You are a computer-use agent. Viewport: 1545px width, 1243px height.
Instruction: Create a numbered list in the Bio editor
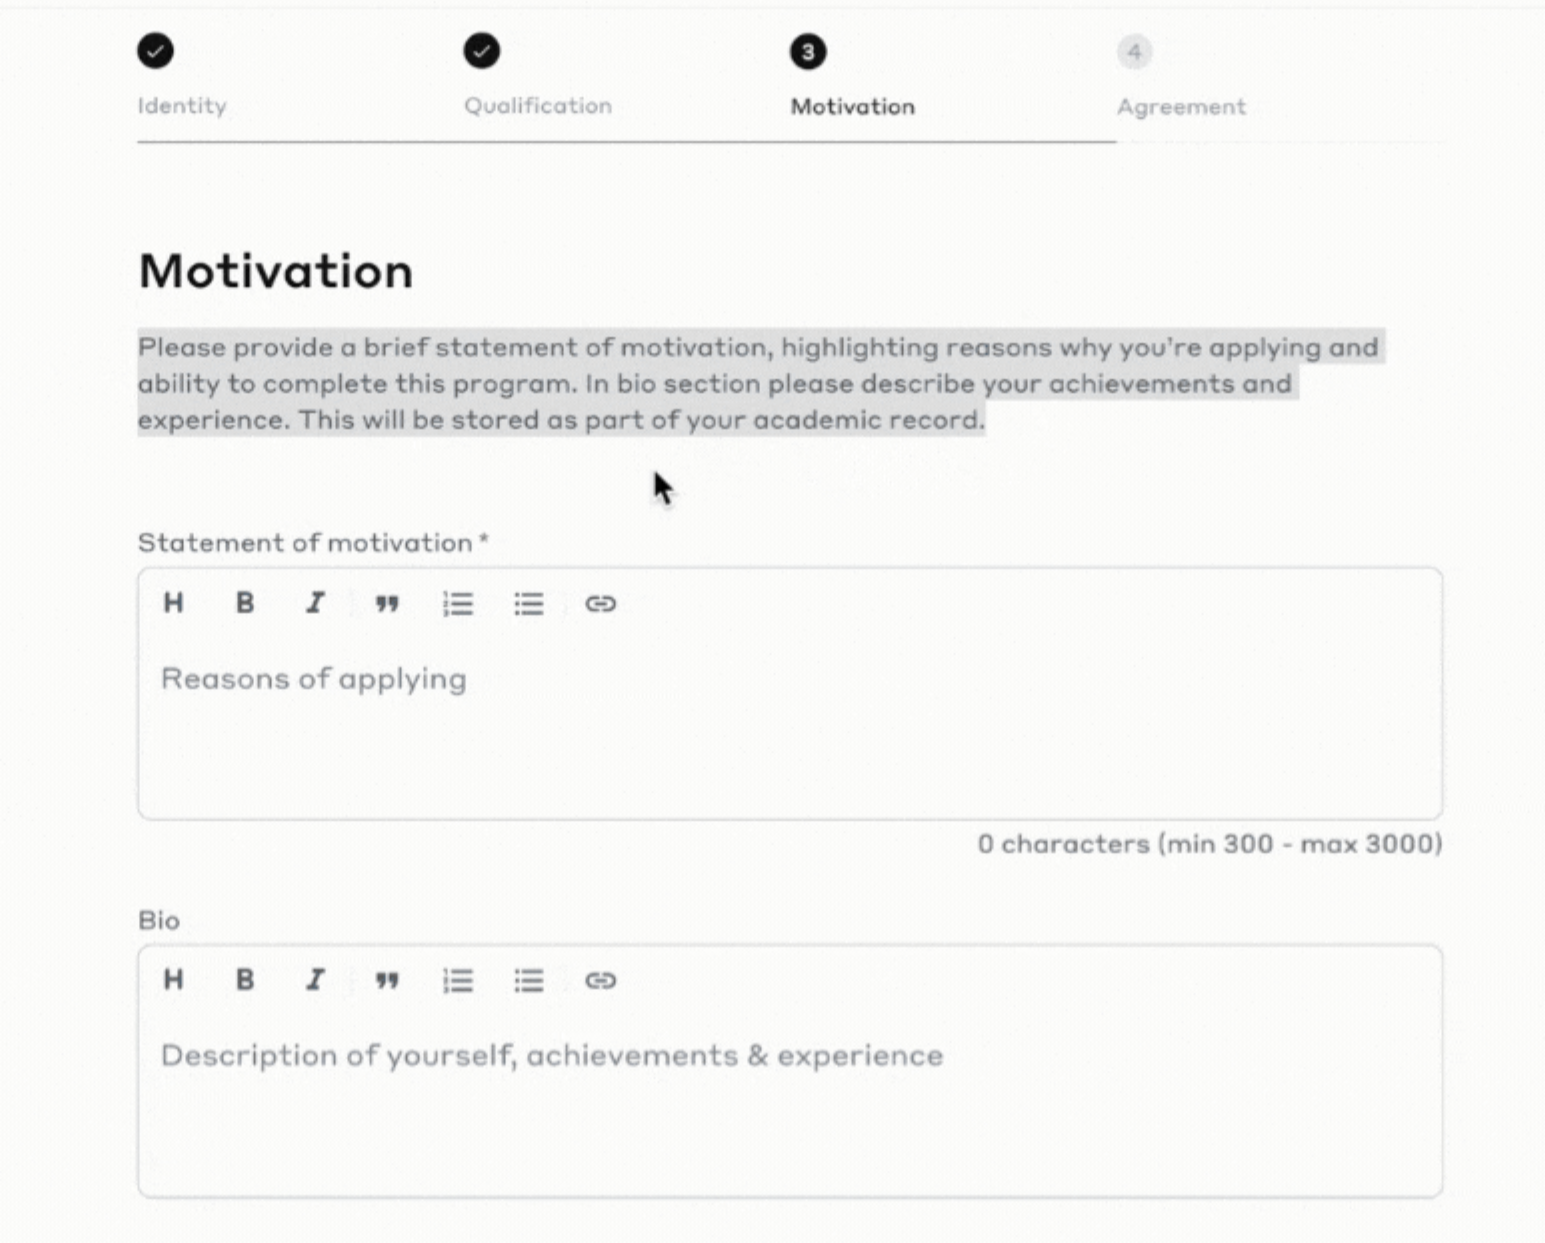(x=458, y=980)
